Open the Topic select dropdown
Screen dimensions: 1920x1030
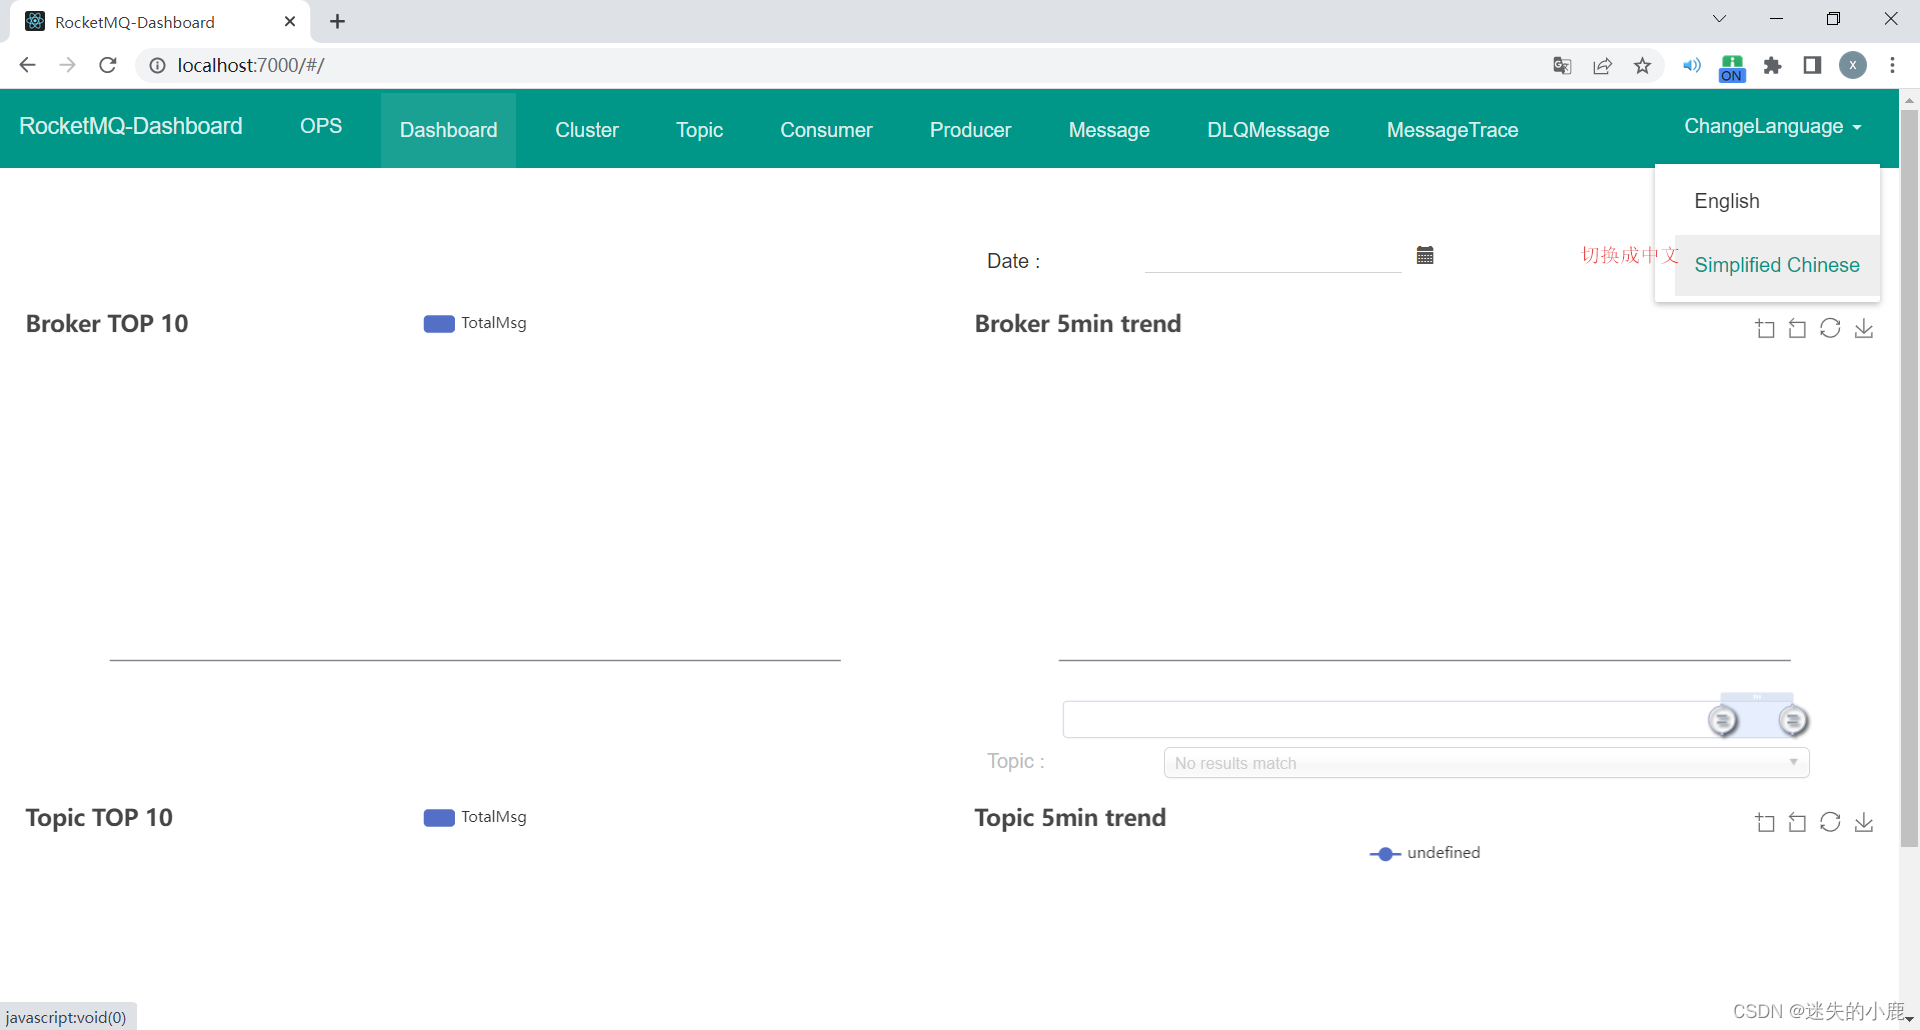1486,763
